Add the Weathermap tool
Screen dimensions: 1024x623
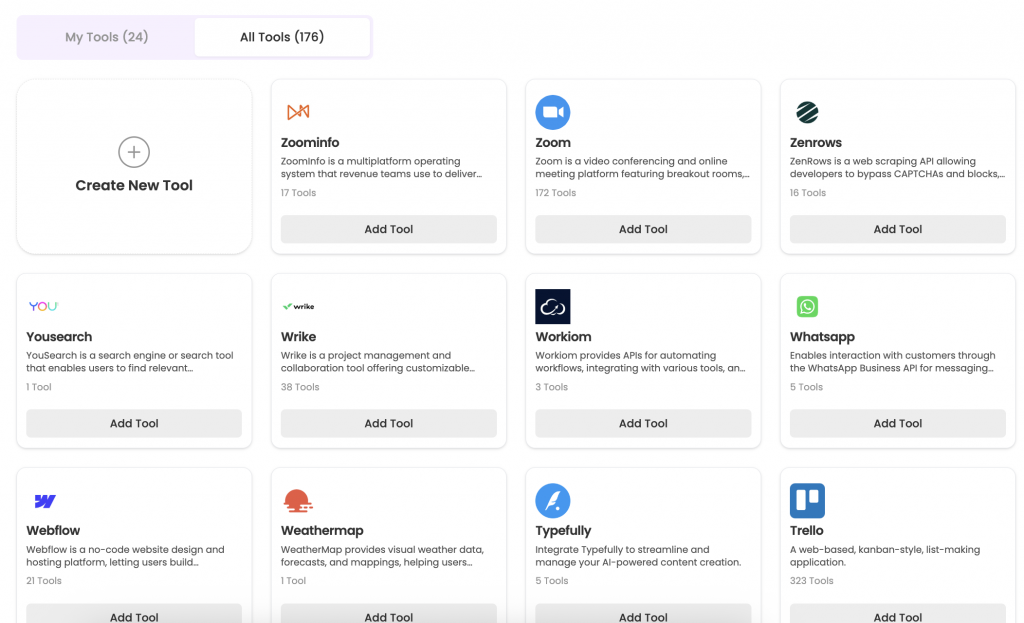coord(389,614)
